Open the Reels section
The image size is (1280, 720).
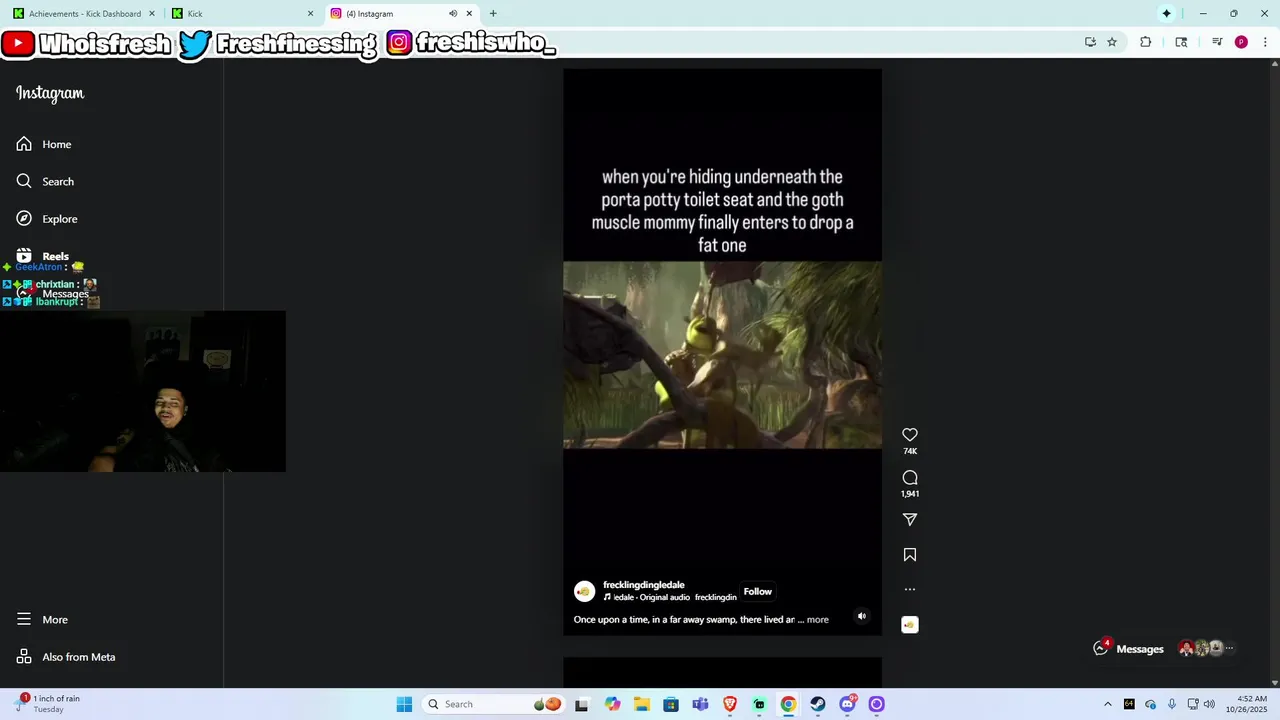click(x=43, y=256)
